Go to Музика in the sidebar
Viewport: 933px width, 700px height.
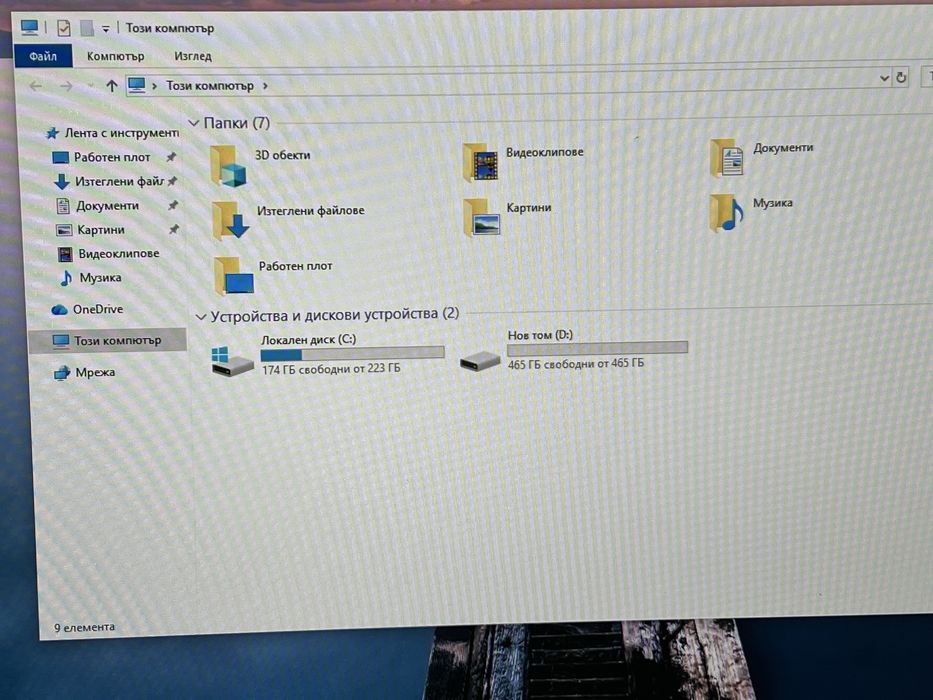(90, 277)
